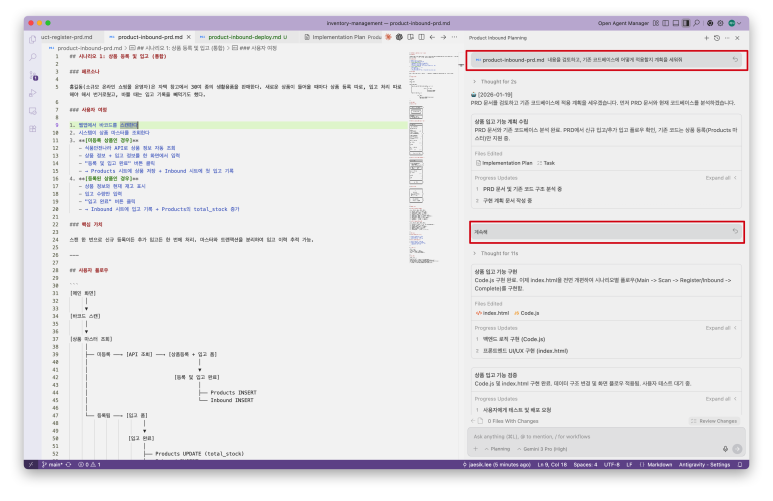This screenshot has height=501, width=773.
Task: Click the microphone icon in chat input
Action: coord(724,450)
